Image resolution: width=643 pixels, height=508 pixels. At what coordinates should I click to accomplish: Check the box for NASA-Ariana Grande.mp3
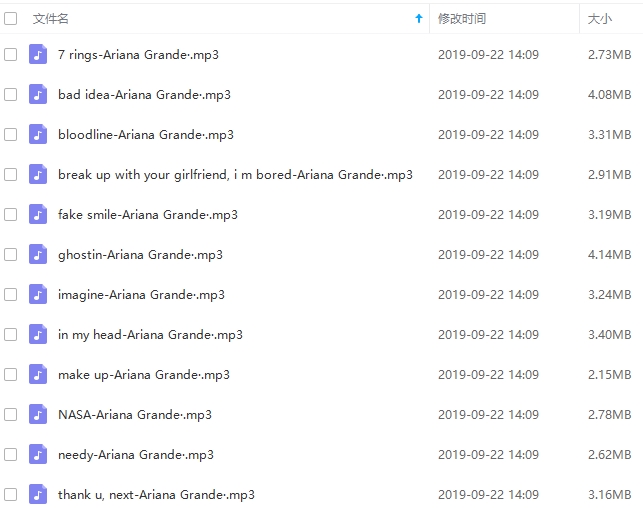[10, 415]
